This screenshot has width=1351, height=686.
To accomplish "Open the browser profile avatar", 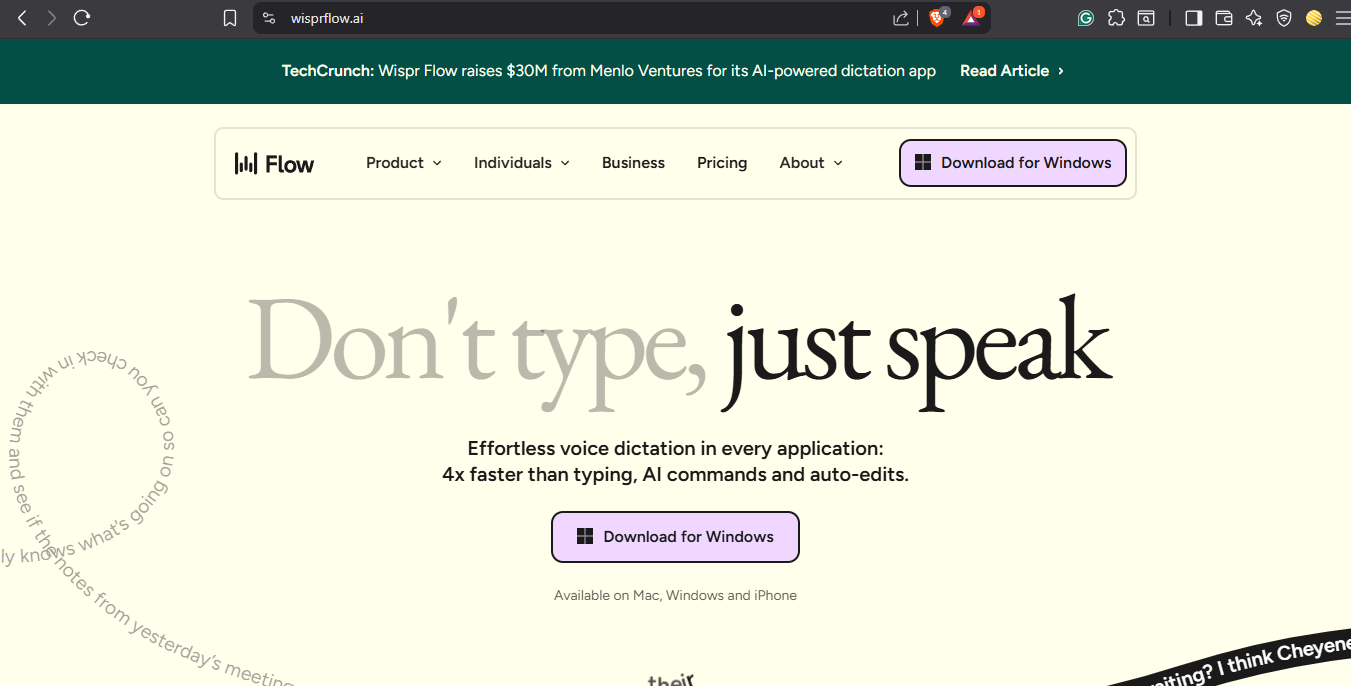I will pos(1314,18).
